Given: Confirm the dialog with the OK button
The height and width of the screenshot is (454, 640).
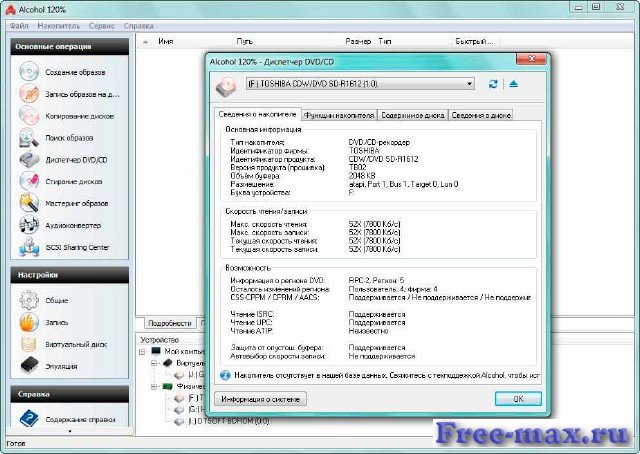Looking at the screenshot, I should tap(518, 399).
